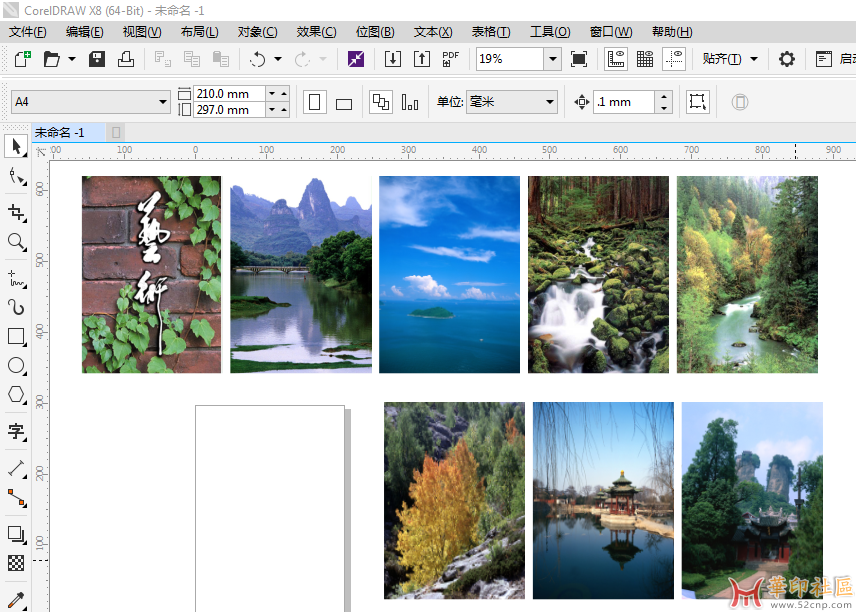
Task: Open the Options gear icon
Action: tap(786, 58)
